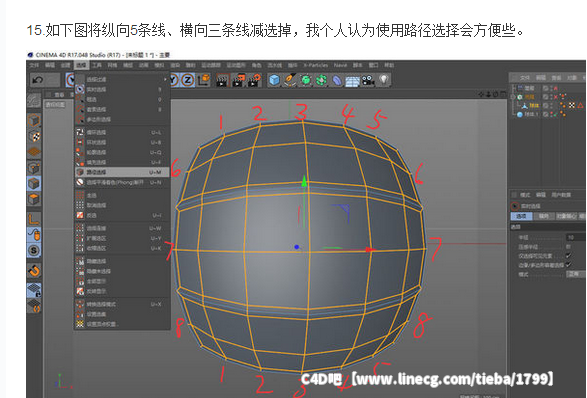Open the 模式 dropdown showing 正常
Image resolution: width=587 pixels, height=398 pixels.
click(x=575, y=274)
